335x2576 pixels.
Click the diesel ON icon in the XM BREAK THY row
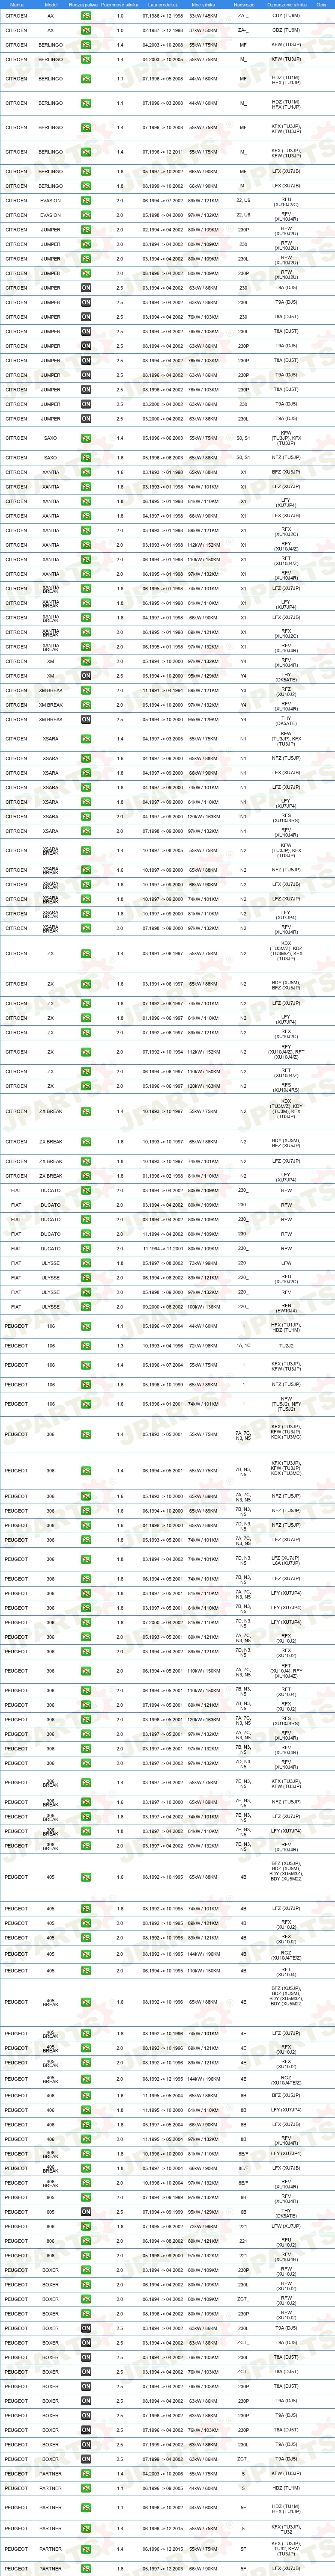(86, 720)
